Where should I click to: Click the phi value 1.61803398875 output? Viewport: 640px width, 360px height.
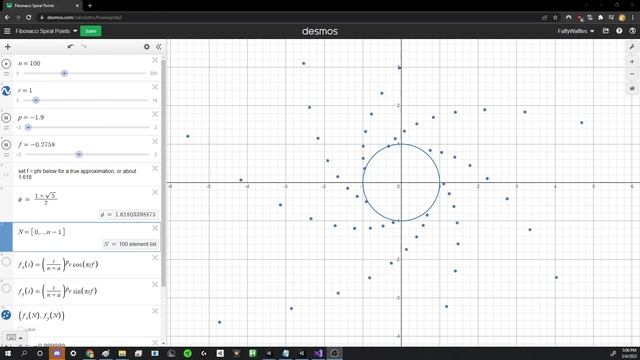coord(128,214)
